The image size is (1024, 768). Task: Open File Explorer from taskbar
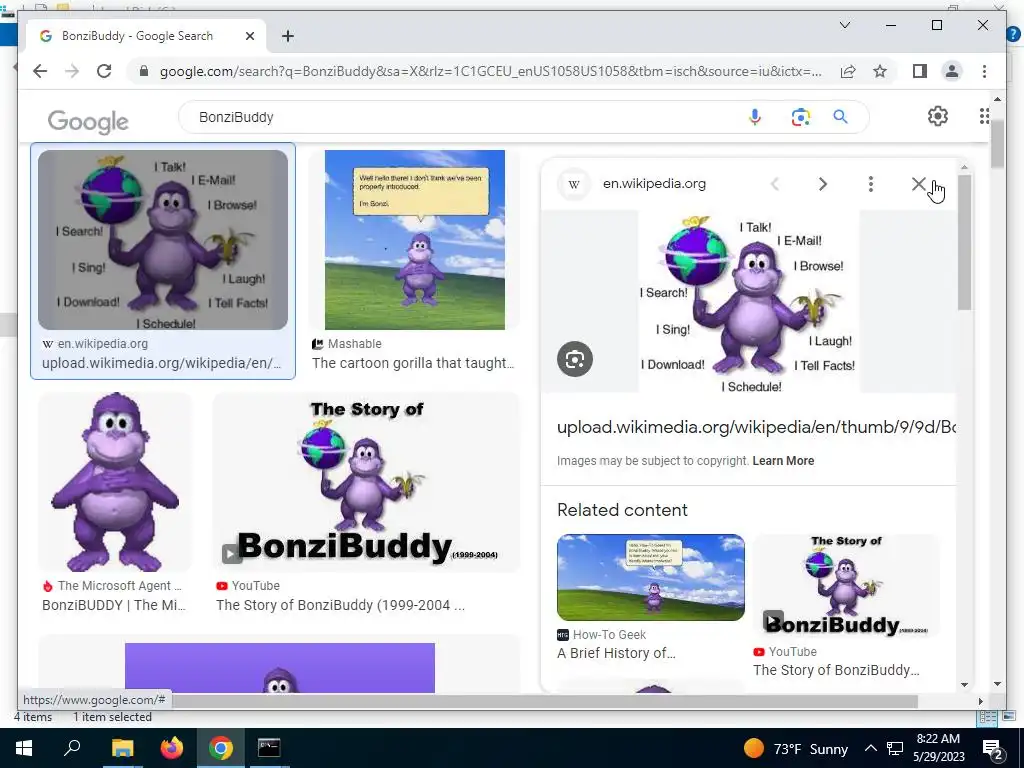(121, 748)
